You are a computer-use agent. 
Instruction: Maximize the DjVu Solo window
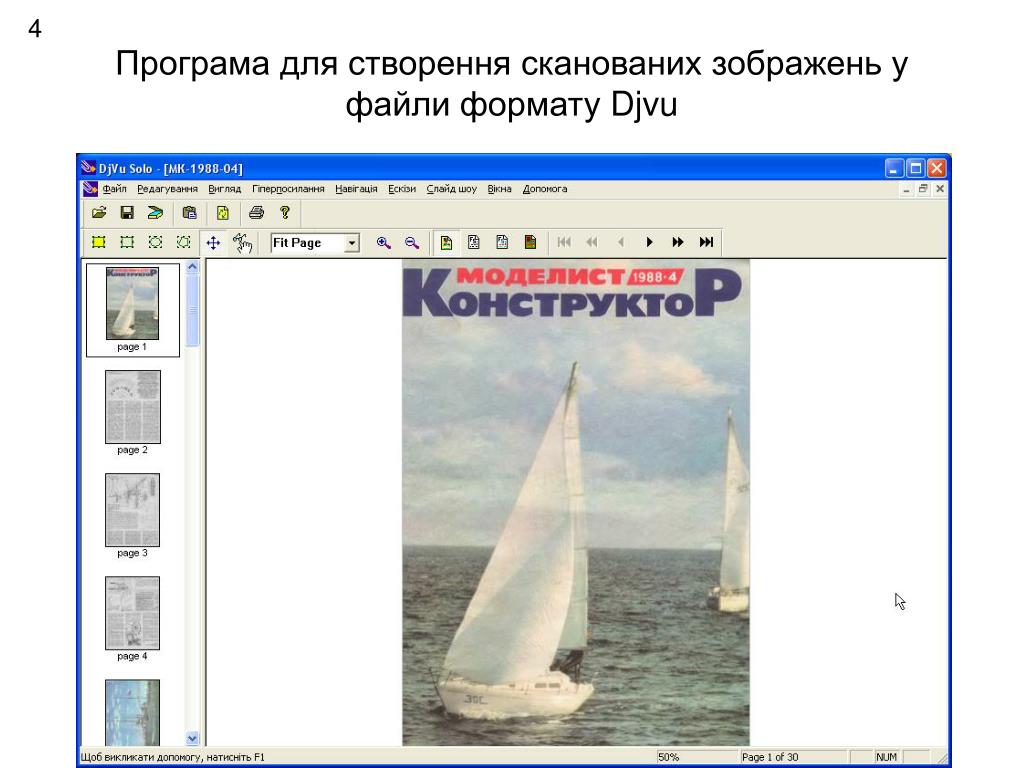[x=916, y=168]
